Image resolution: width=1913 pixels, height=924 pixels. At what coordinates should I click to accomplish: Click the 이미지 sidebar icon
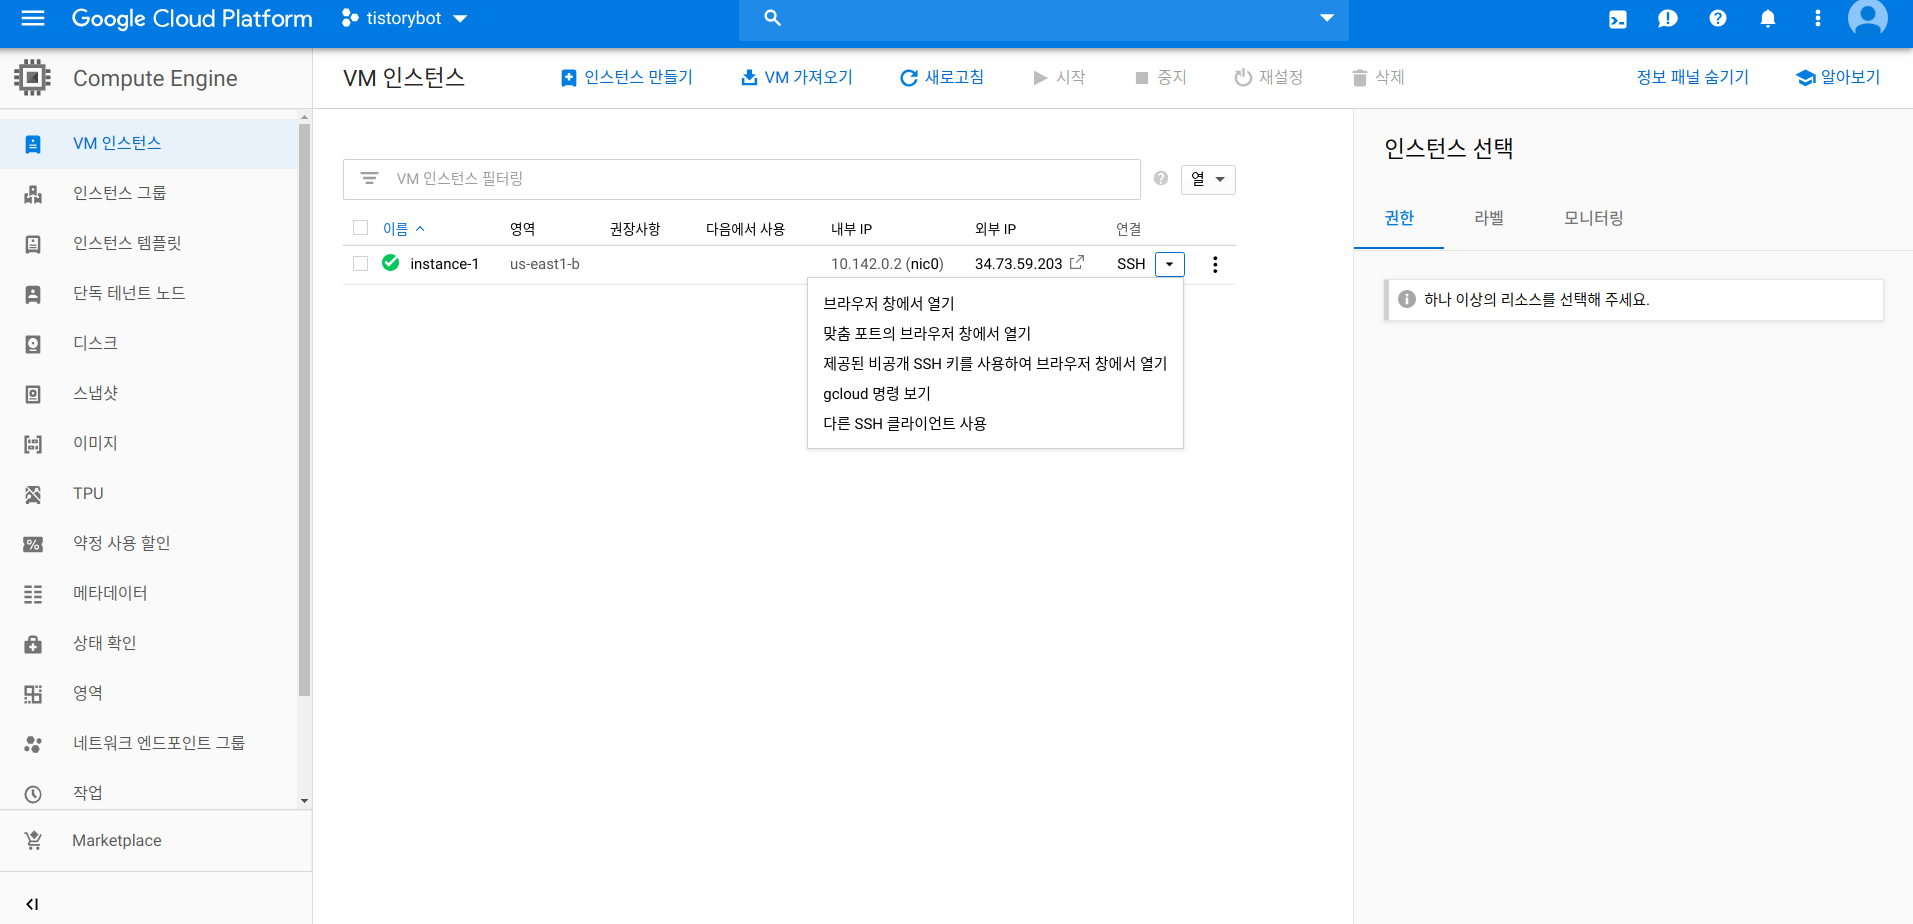pyautogui.click(x=33, y=444)
